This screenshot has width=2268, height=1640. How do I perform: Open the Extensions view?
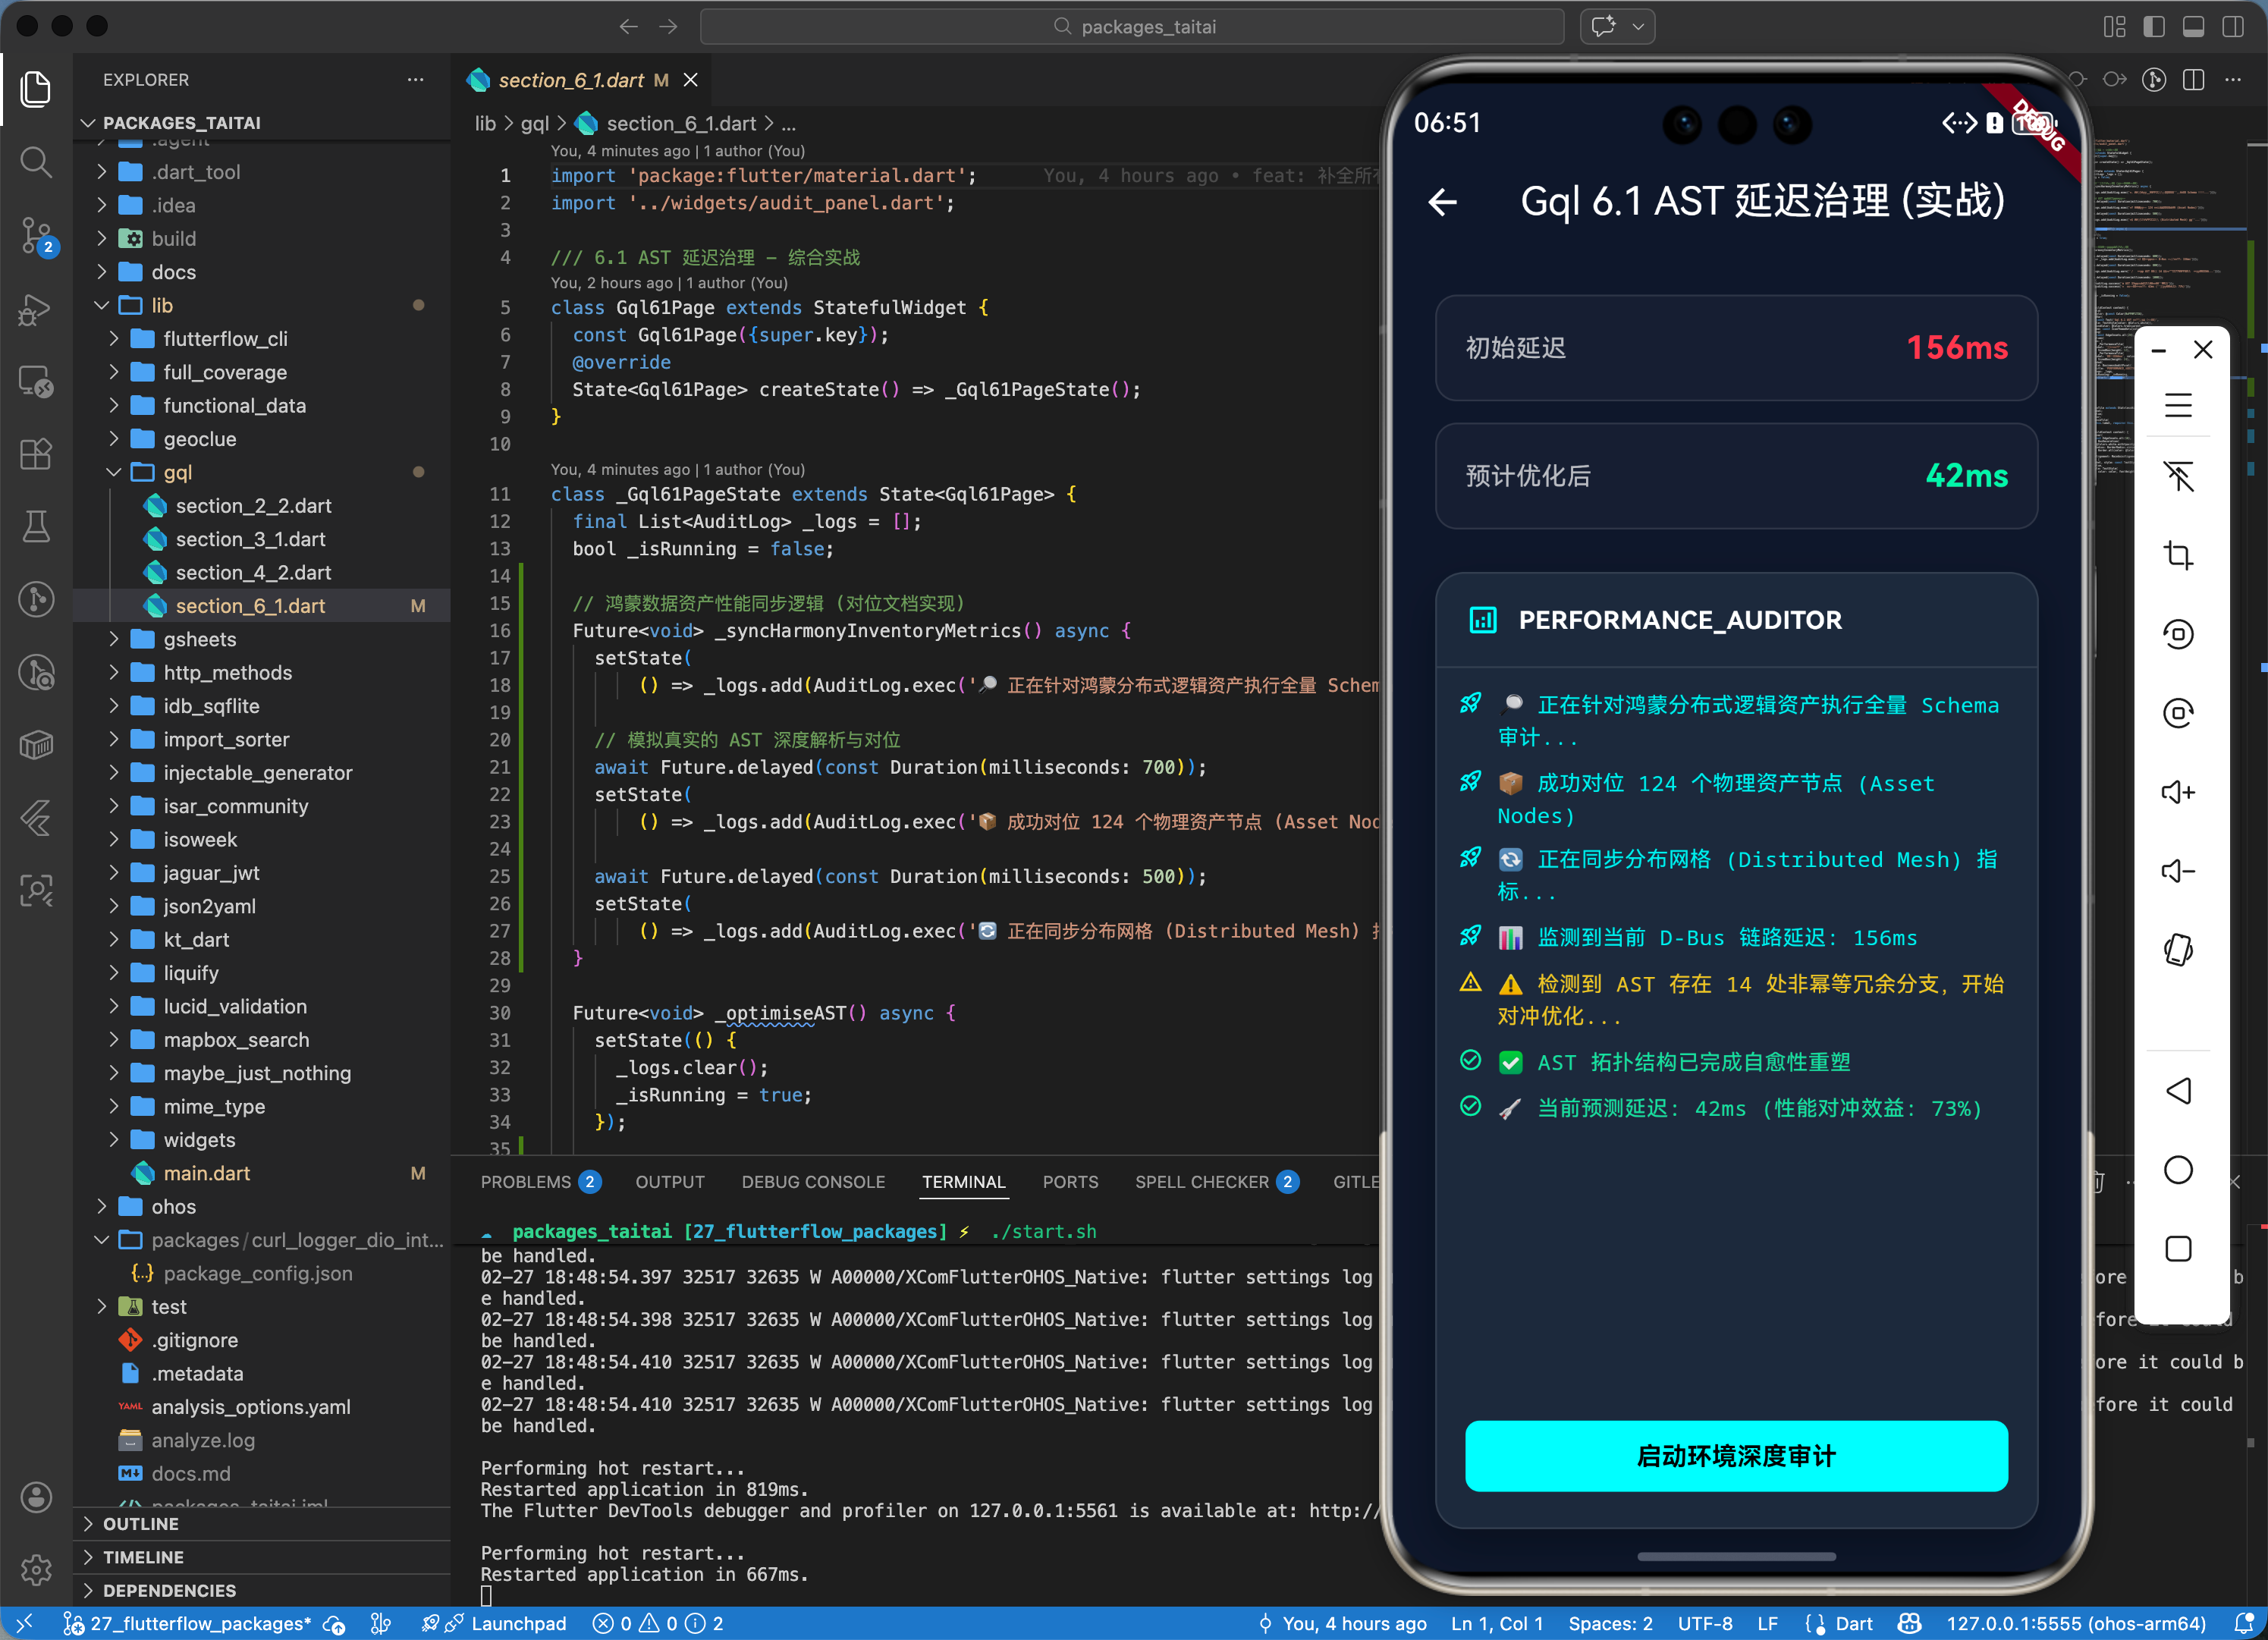(x=36, y=455)
